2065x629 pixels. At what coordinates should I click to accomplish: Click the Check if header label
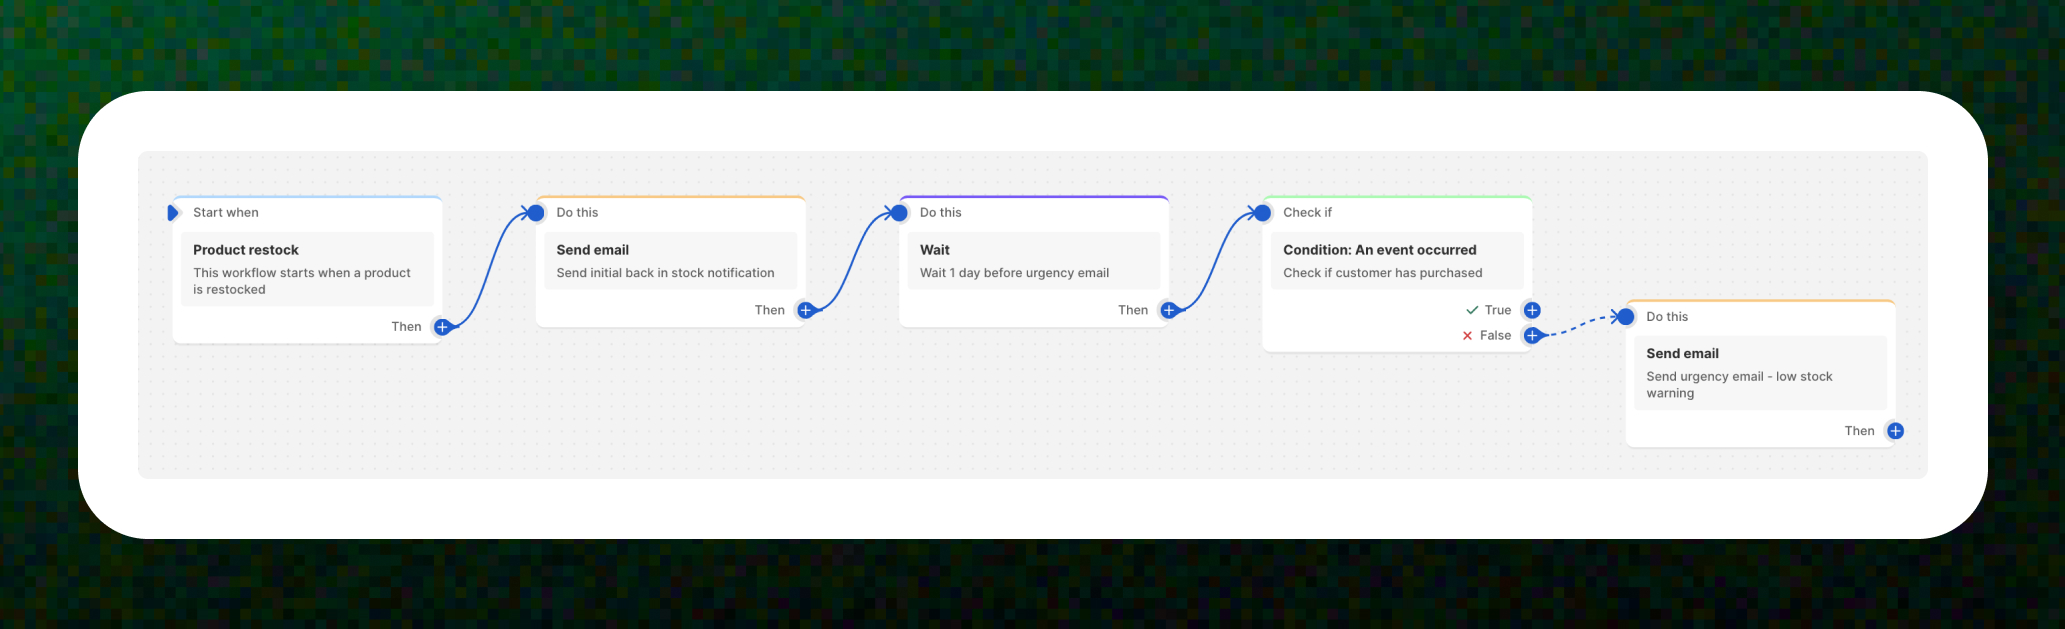(x=1307, y=213)
